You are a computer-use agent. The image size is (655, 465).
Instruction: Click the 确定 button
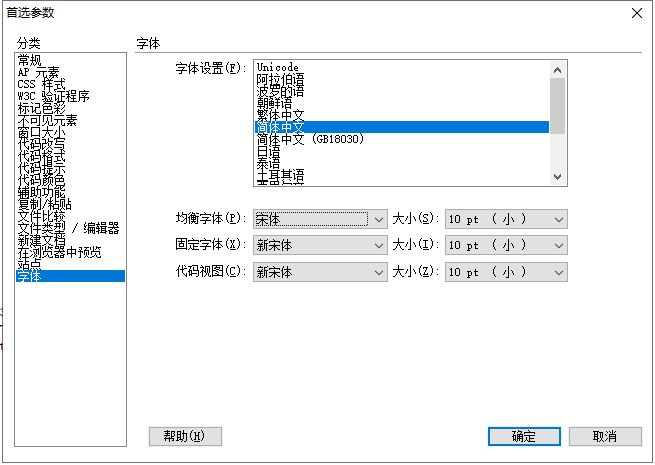tap(524, 437)
